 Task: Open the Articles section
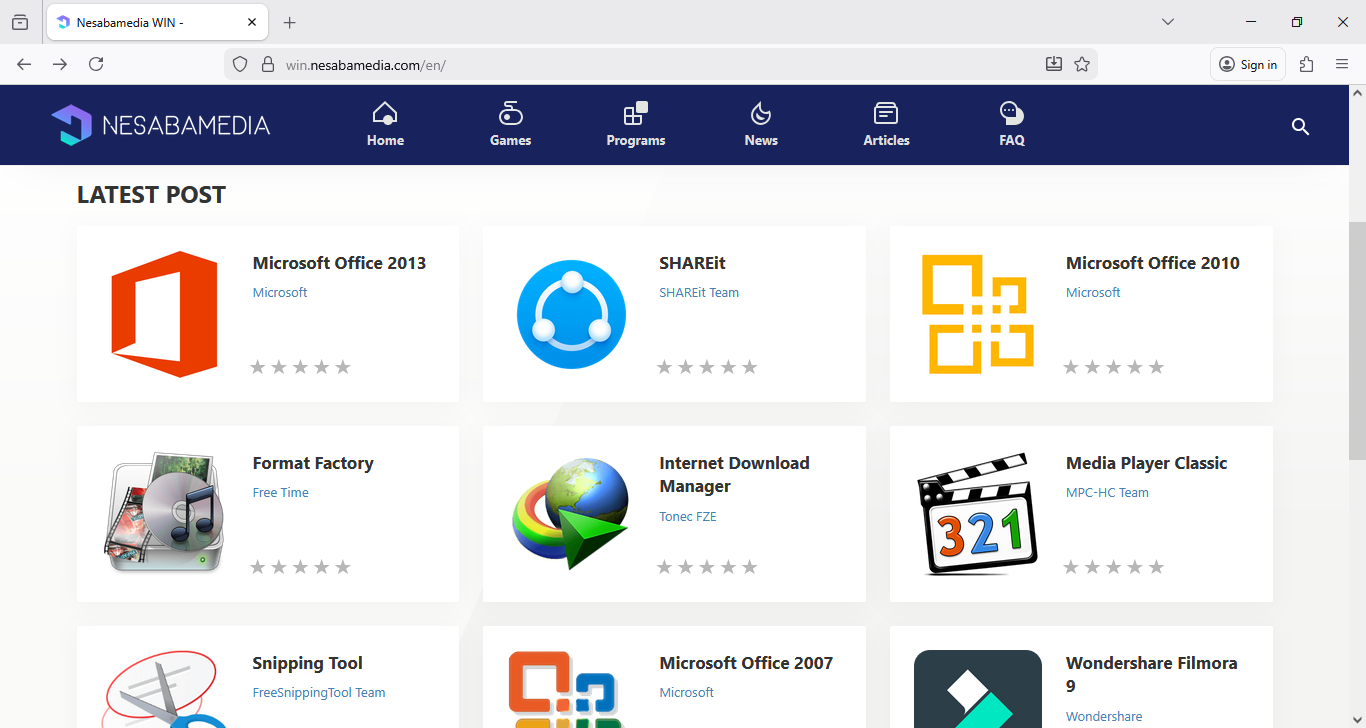pos(886,125)
